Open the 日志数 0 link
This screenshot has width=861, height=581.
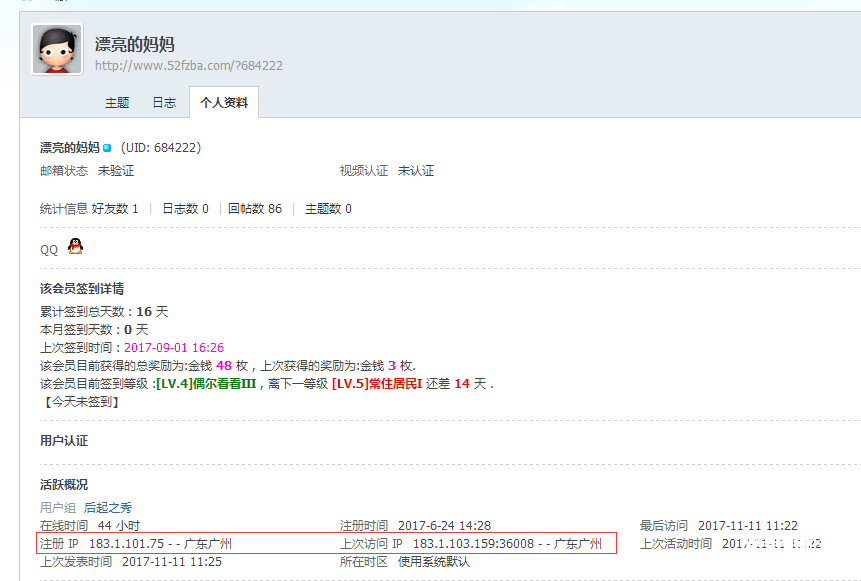tap(185, 209)
